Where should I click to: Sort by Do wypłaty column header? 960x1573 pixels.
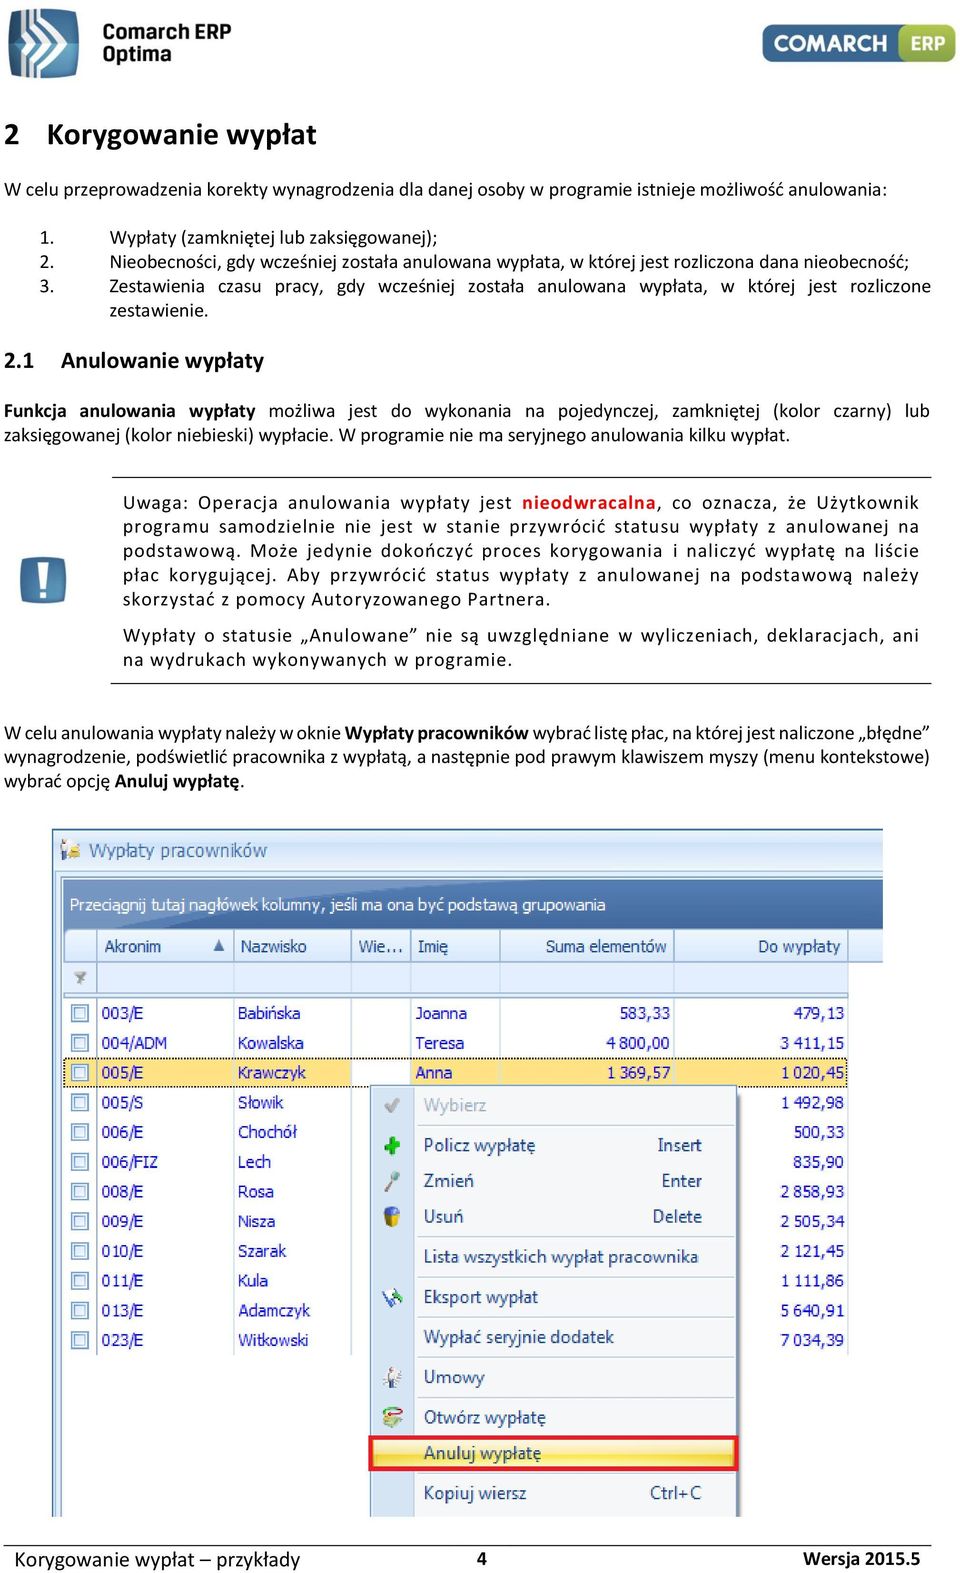[761, 946]
